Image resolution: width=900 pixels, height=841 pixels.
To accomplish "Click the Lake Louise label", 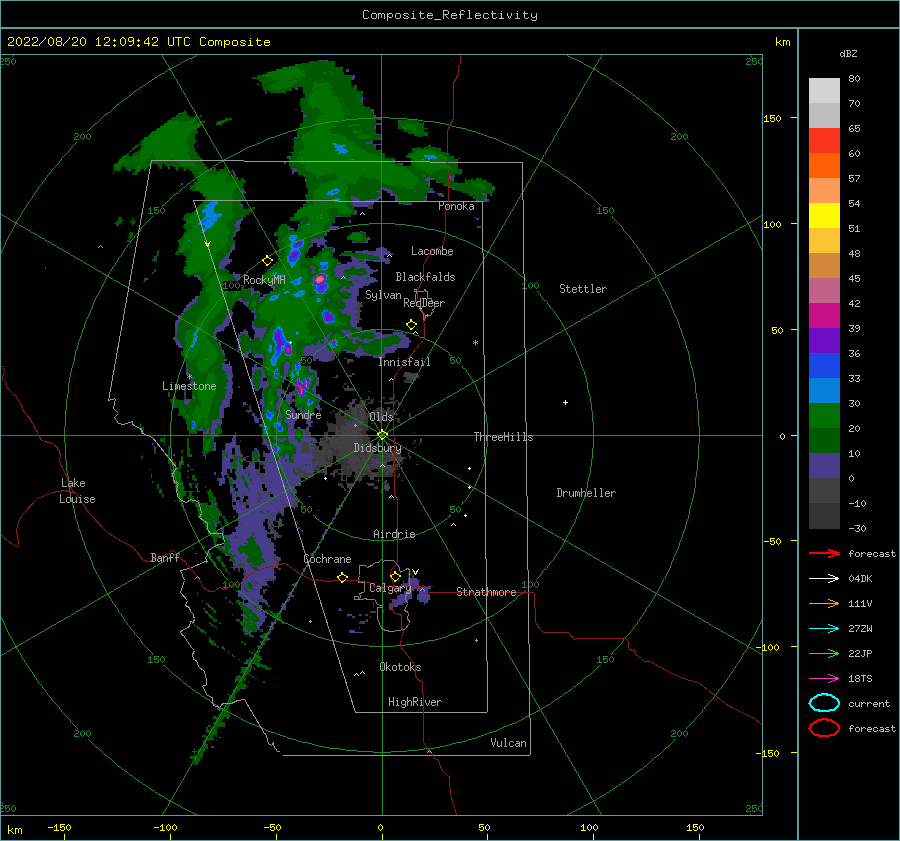I will [77, 491].
